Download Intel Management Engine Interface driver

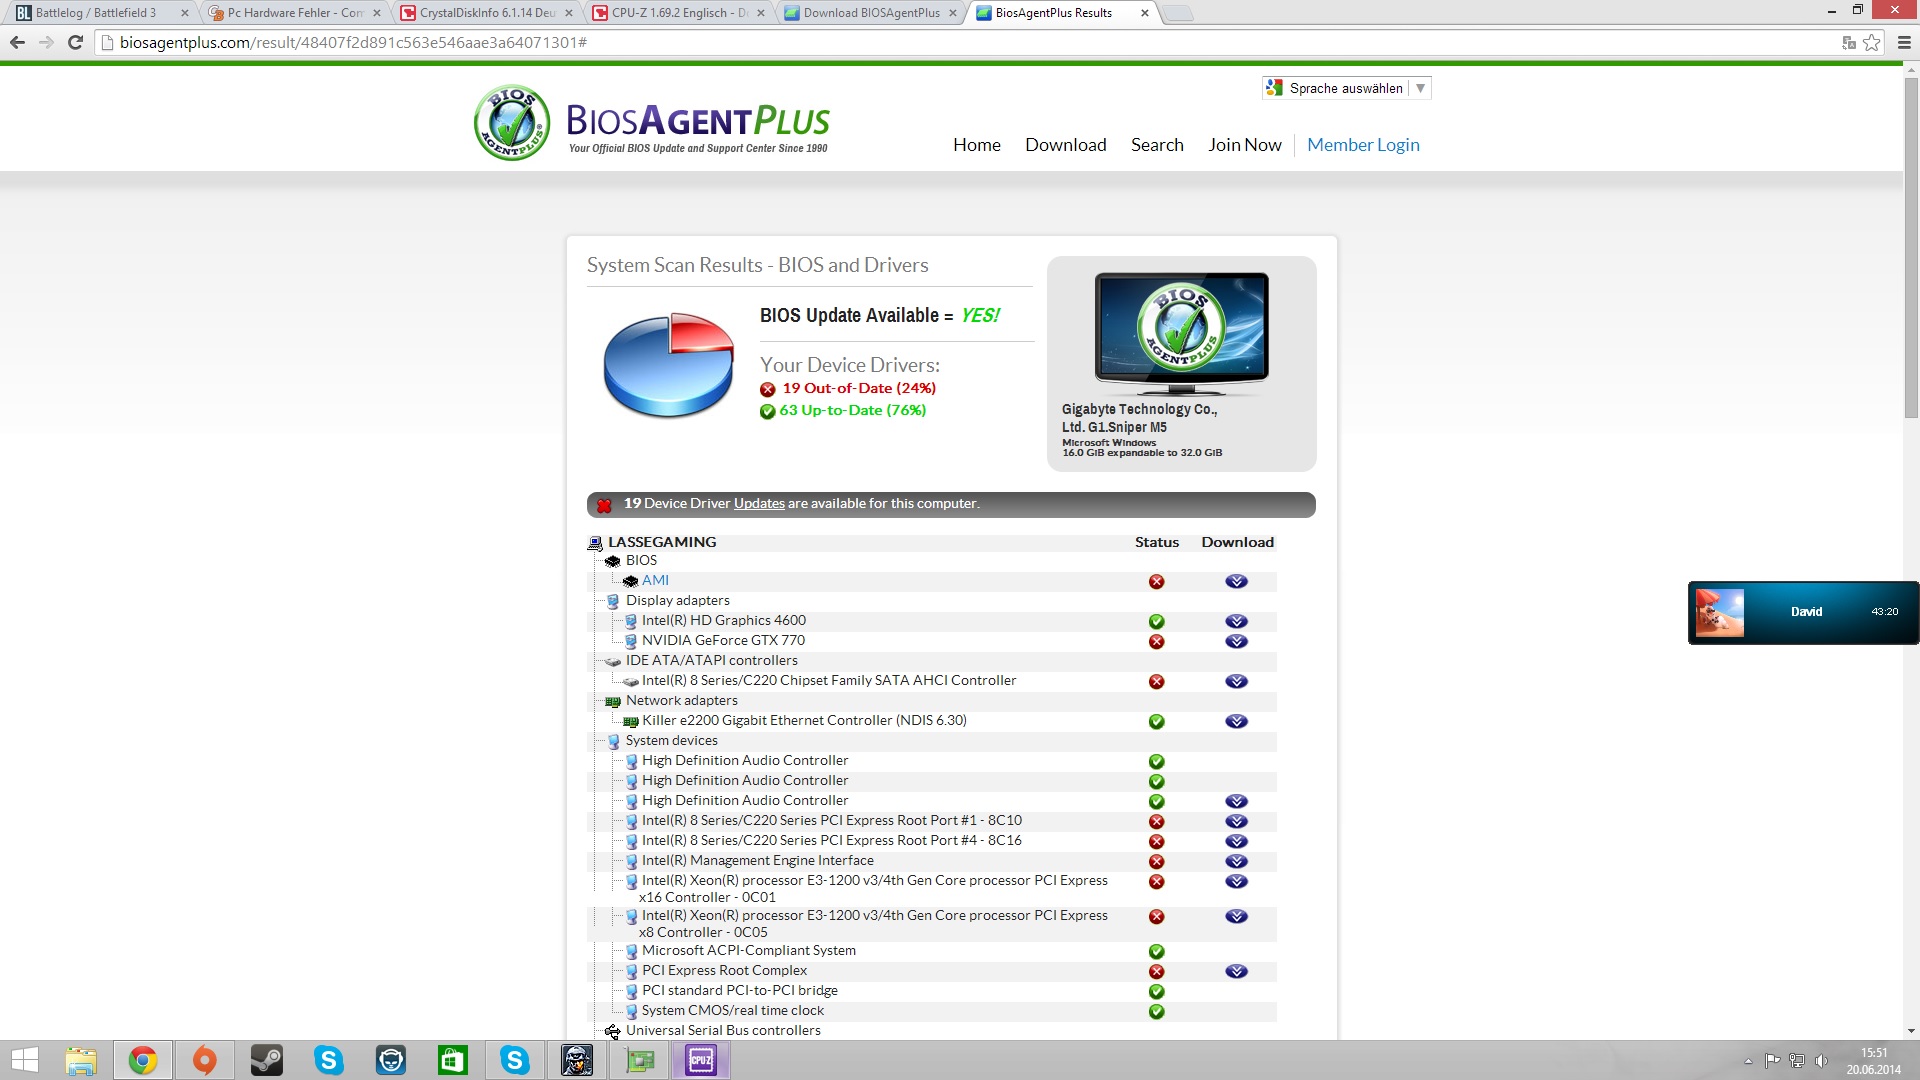1236,861
